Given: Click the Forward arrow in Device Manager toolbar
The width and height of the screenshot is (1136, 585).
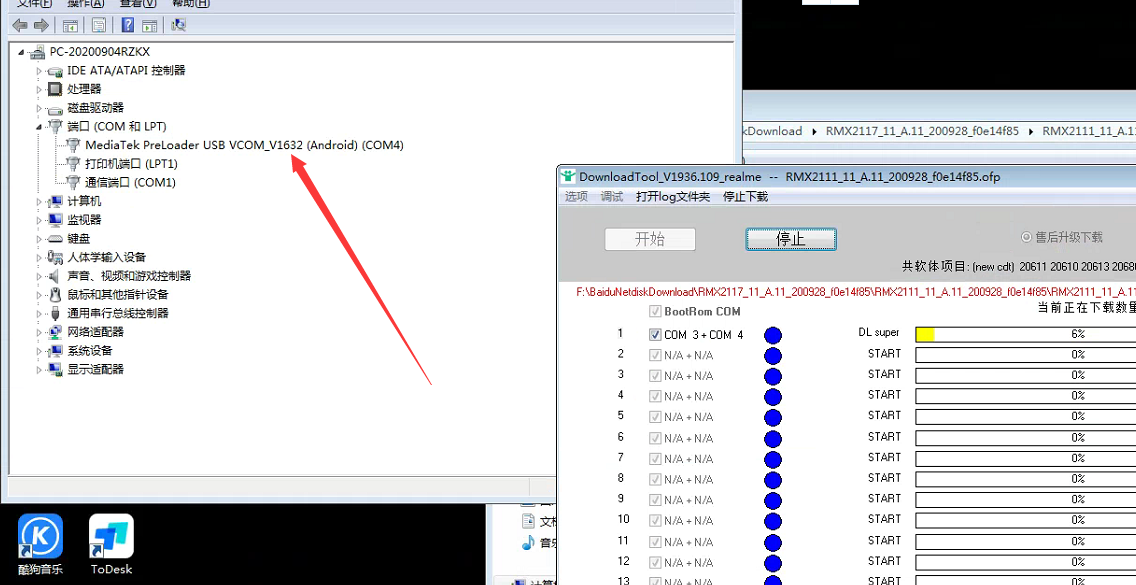Looking at the screenshot, I should (41, 26).
